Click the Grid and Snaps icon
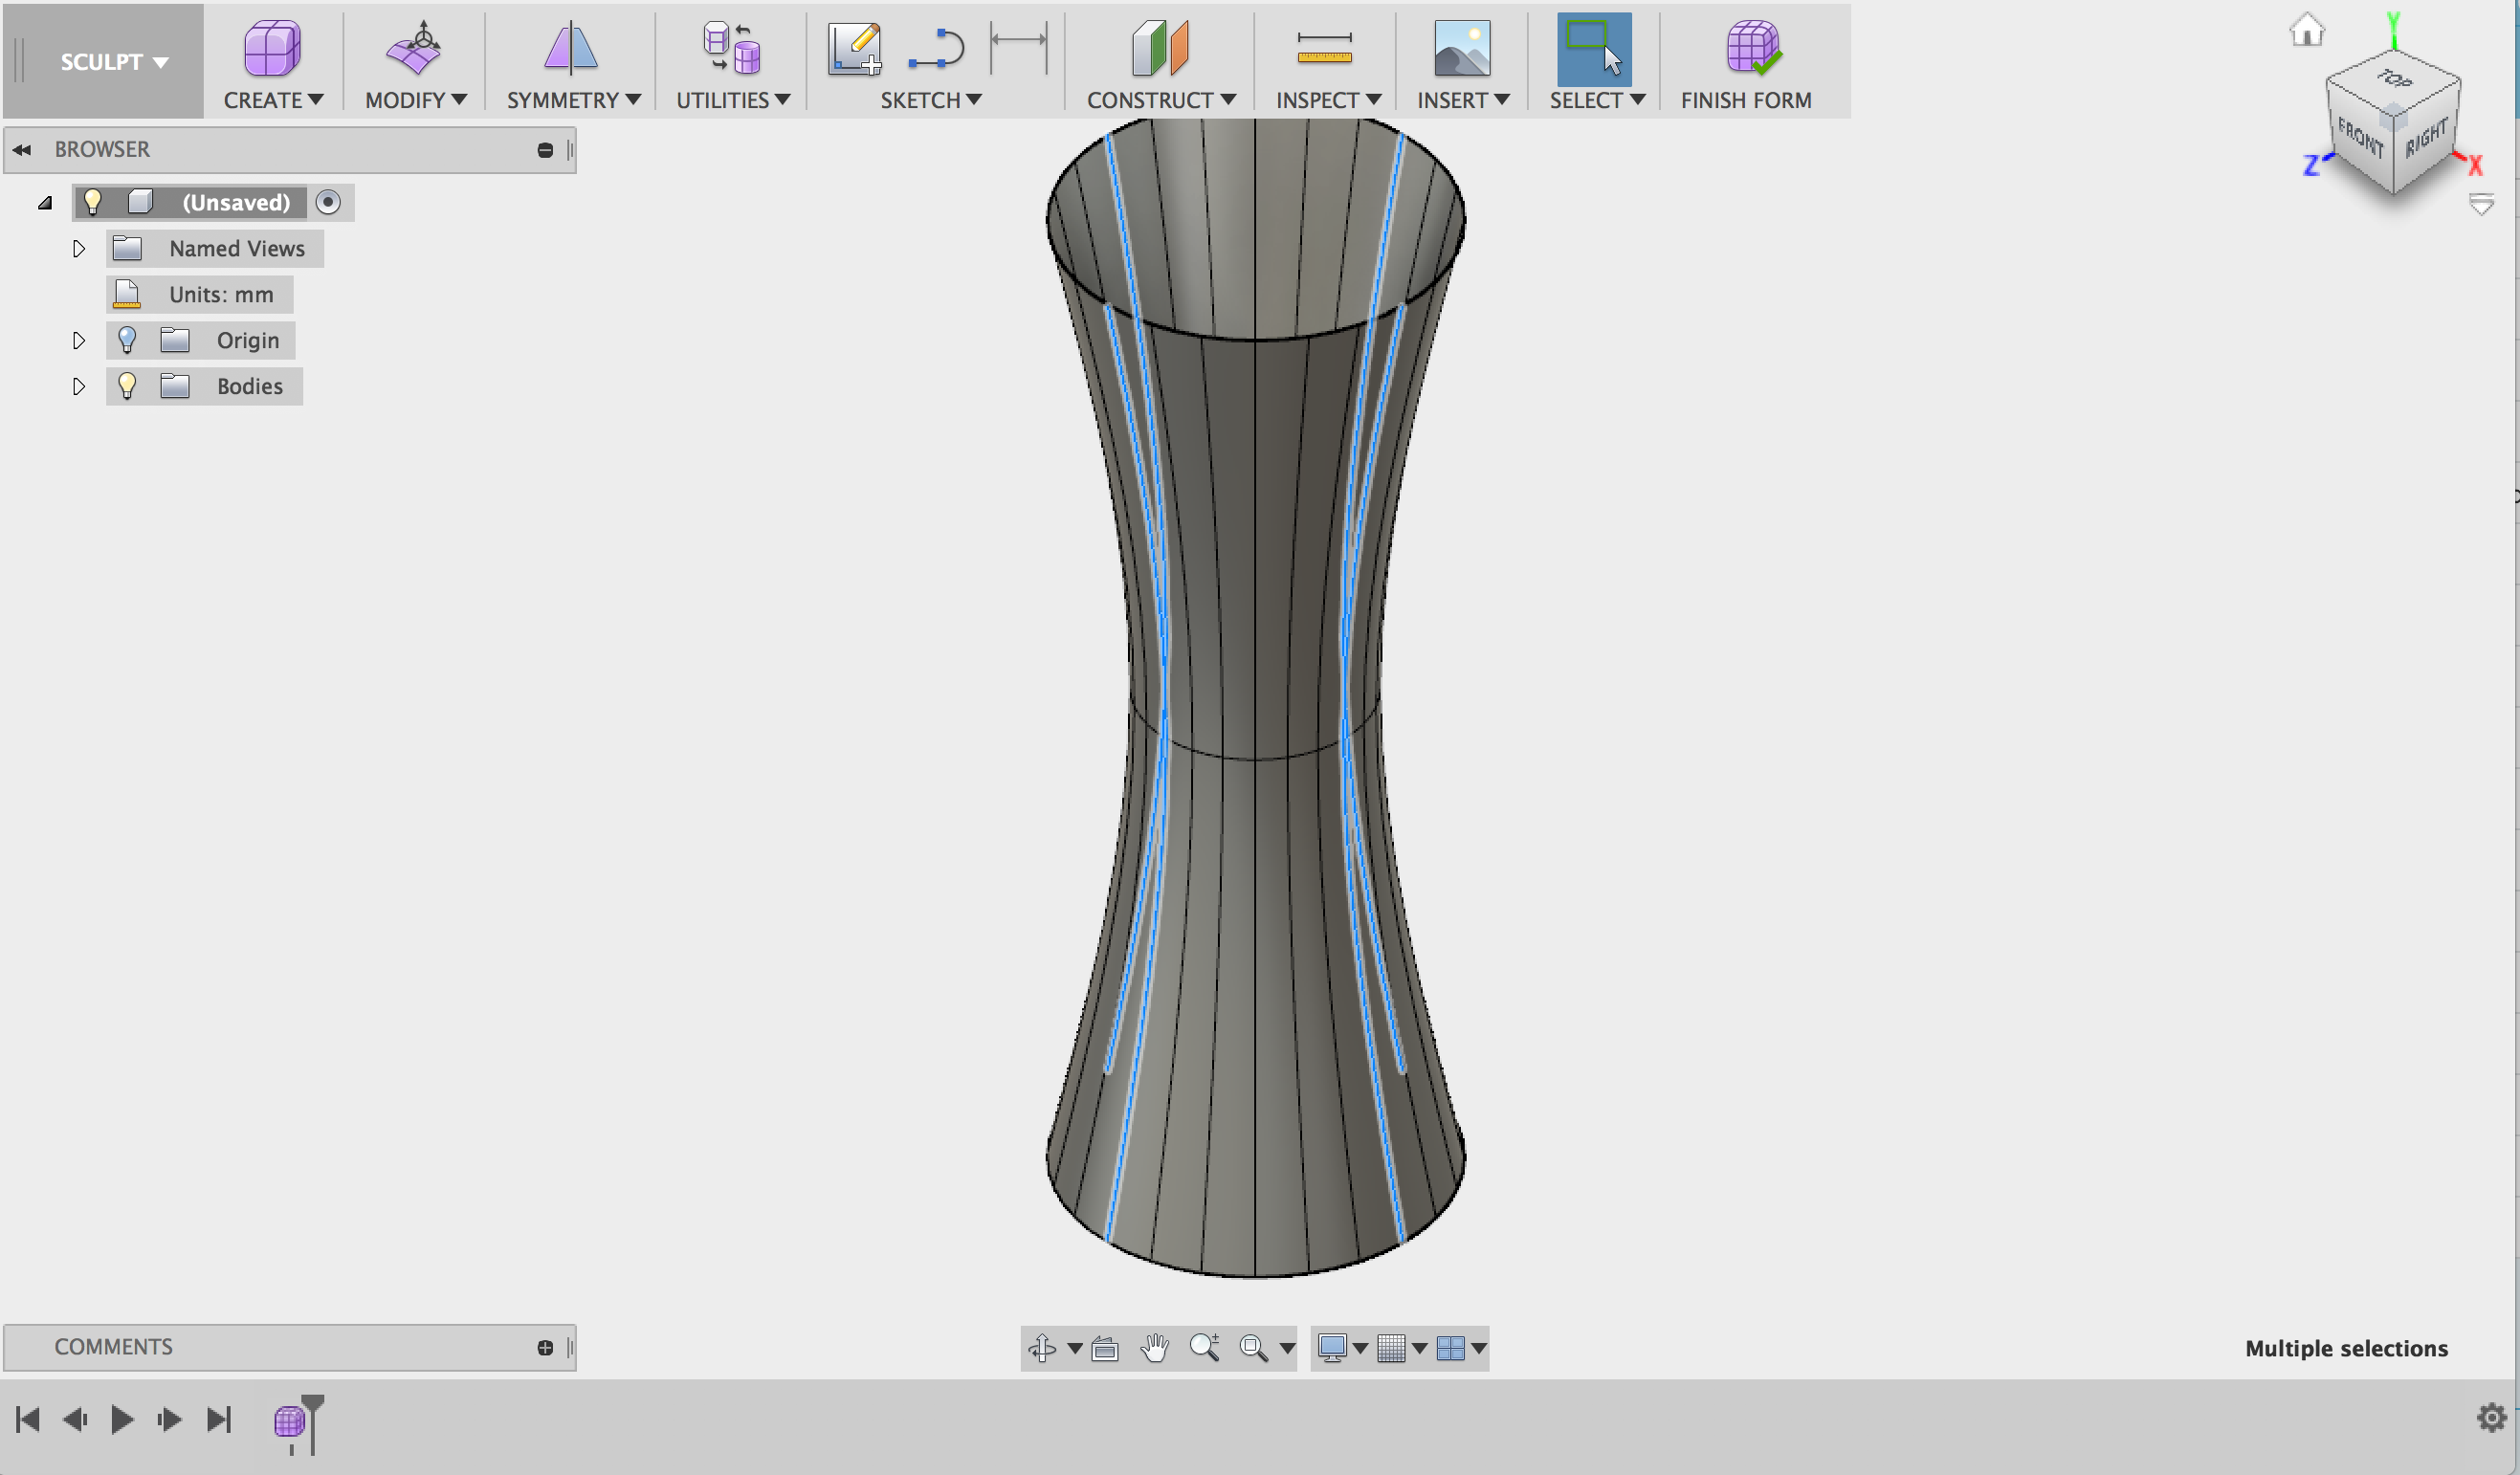The height and width of the screenshot is (1475, 2520). tap(1391, 1348)
